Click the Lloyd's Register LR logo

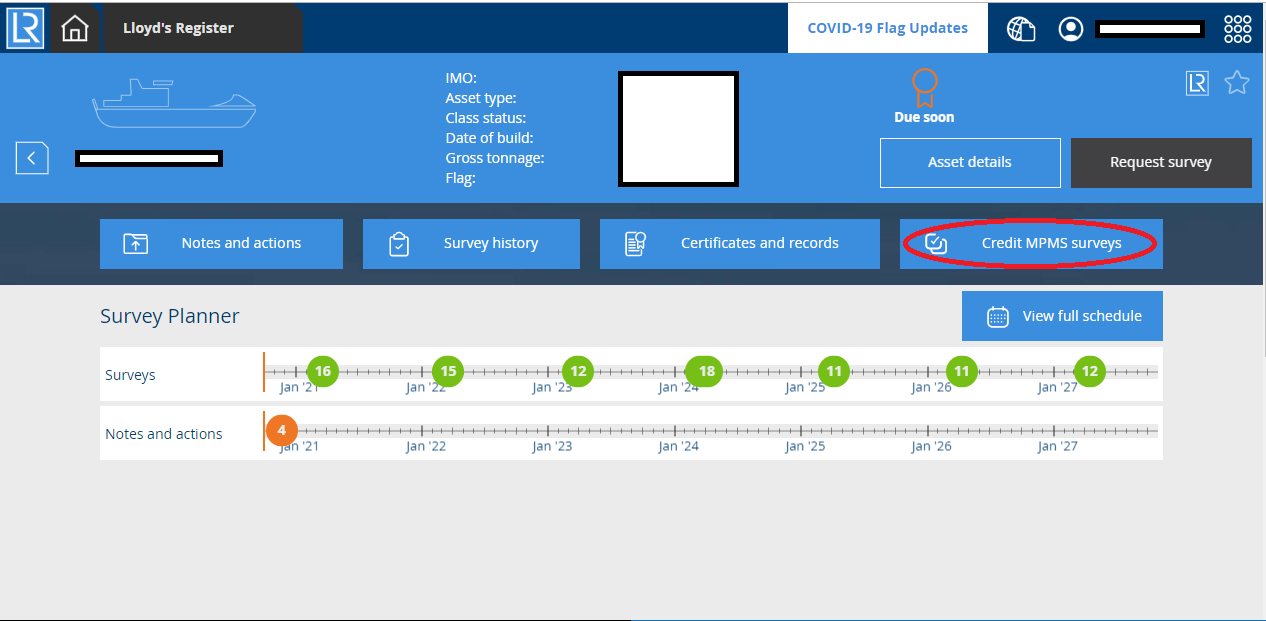point(24,28)
